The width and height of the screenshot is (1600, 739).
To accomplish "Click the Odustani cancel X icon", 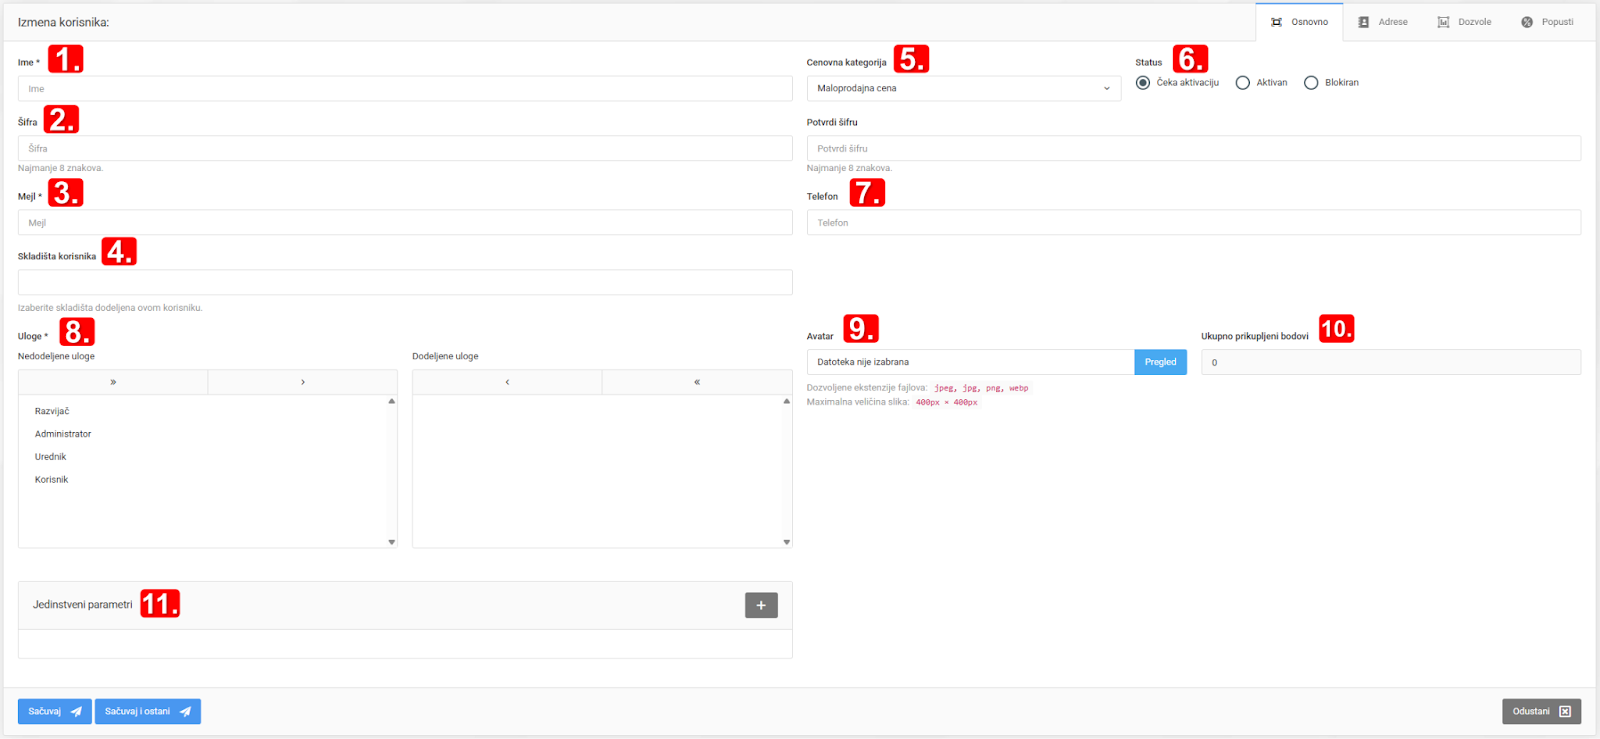I will [x=1565, y=711].
